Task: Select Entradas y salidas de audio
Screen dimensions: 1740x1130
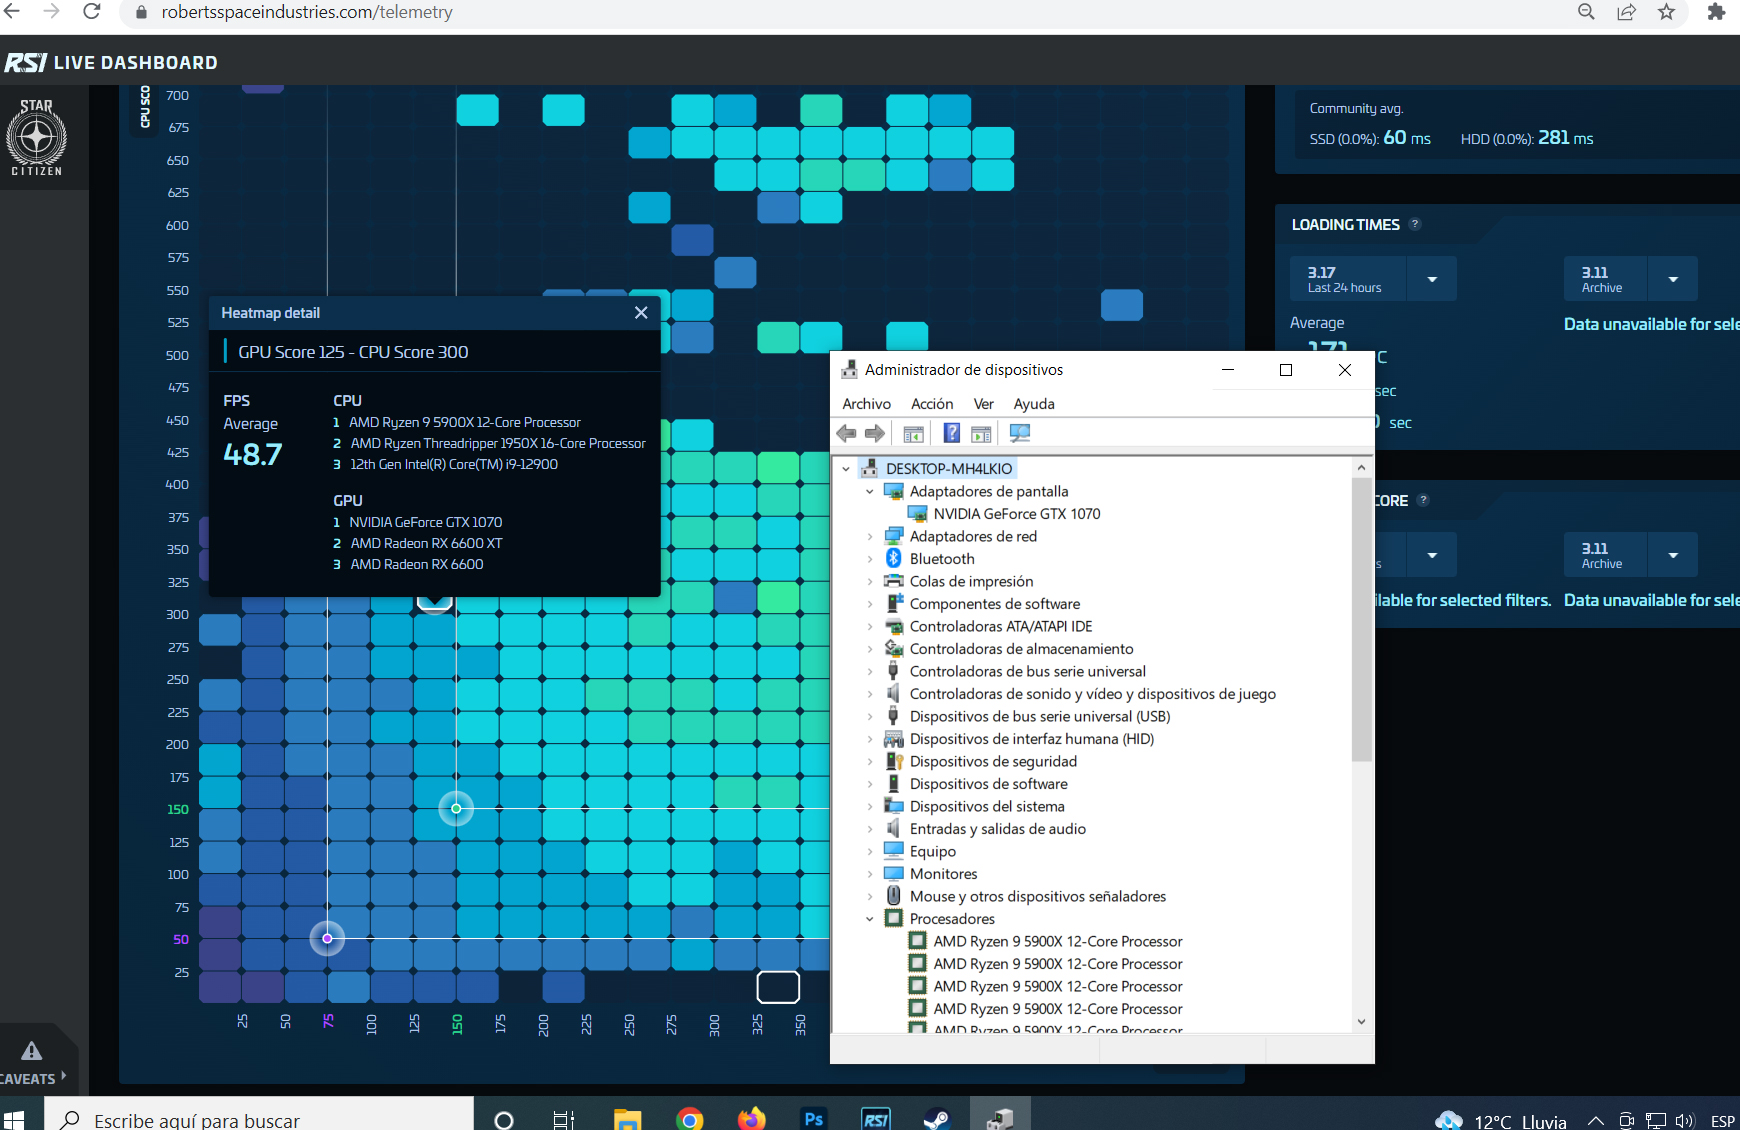Action: (997, 828)
